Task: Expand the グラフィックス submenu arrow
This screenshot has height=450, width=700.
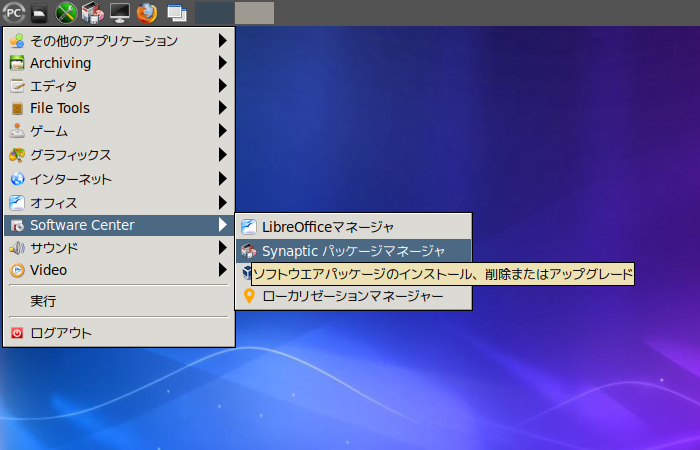Action: pos(222,155)
